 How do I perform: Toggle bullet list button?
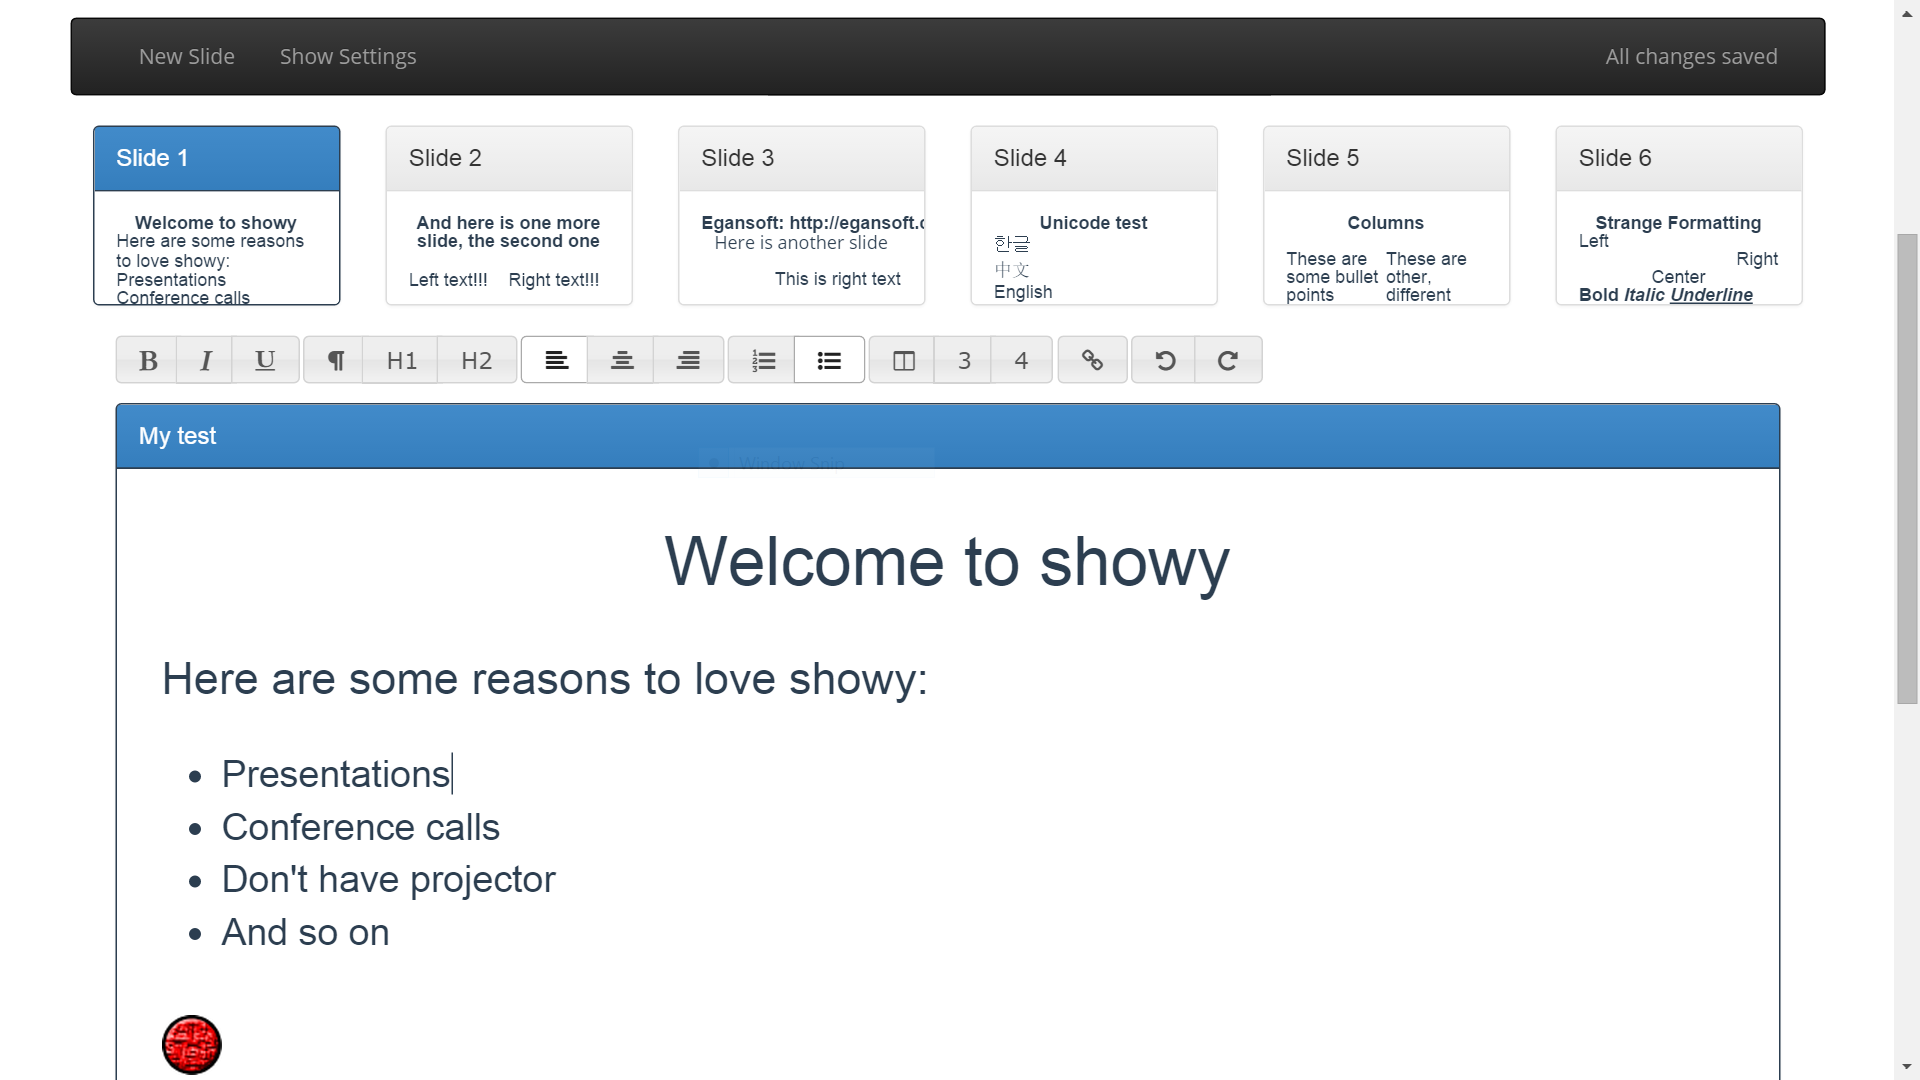click(829, 360)
